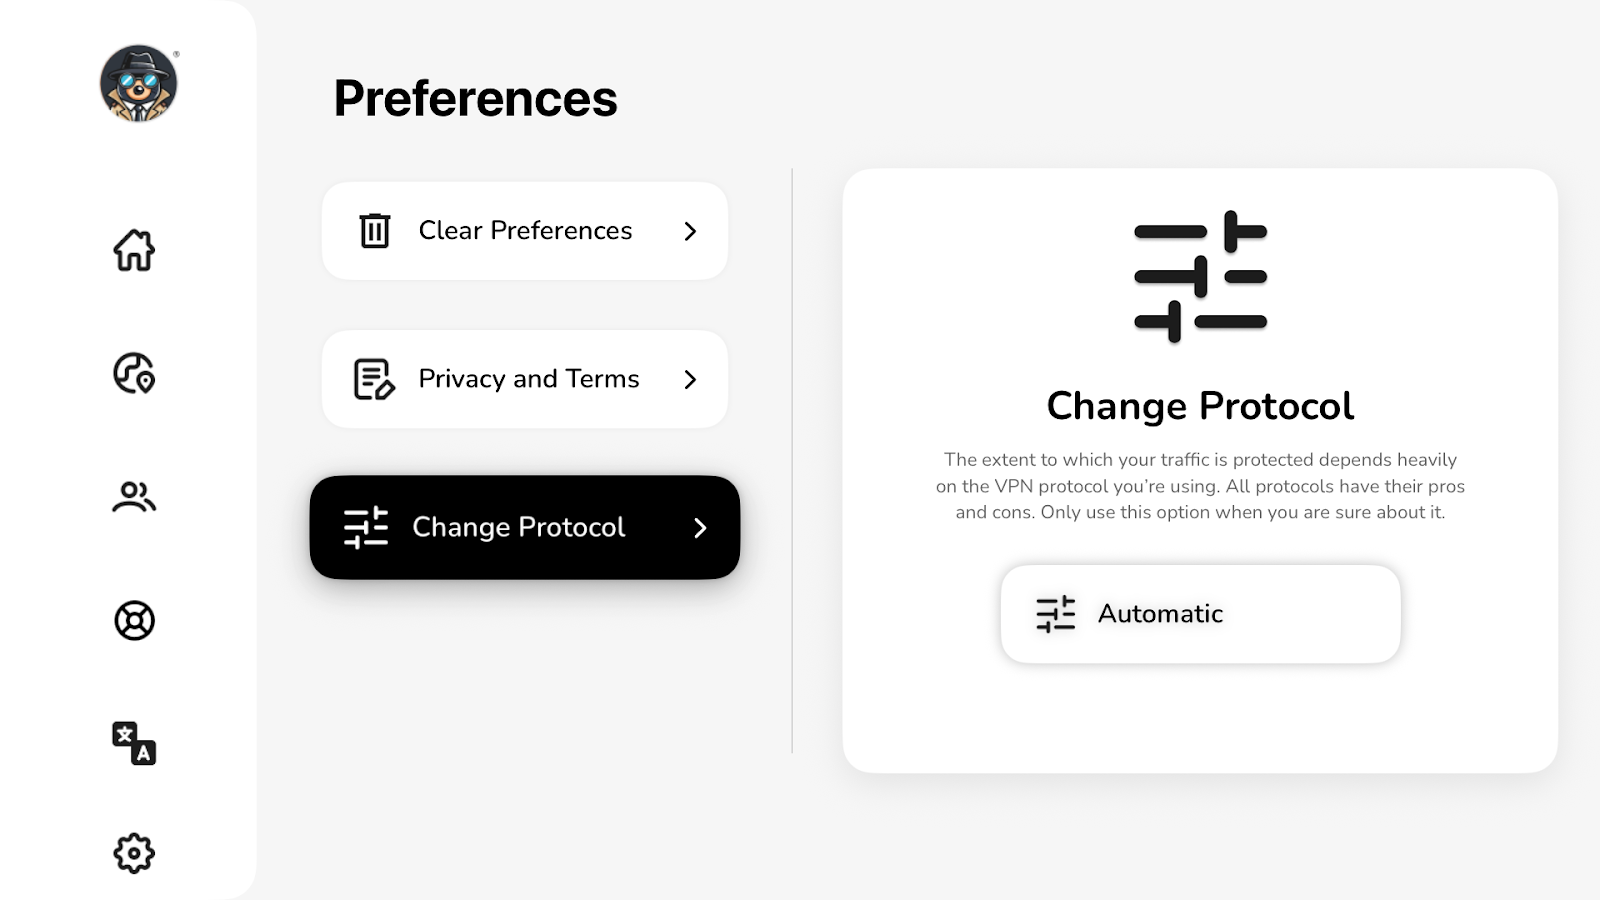This screenshot has width=1600, height=900.
Task: Open the support lifebuoy icon
Action: coord(134,621)
